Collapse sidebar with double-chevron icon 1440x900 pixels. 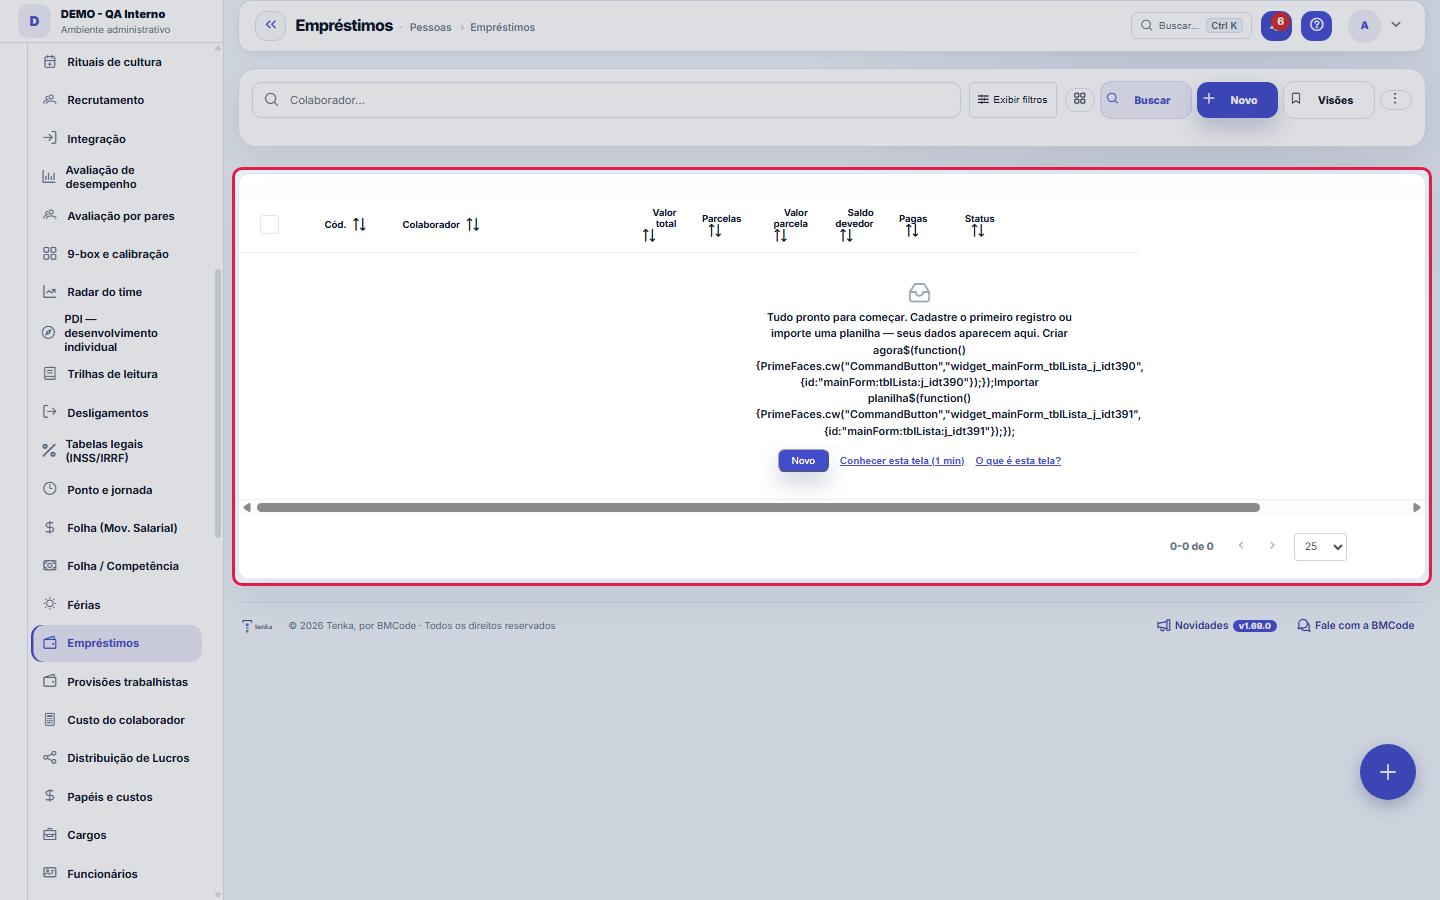[x=270, y=26]
